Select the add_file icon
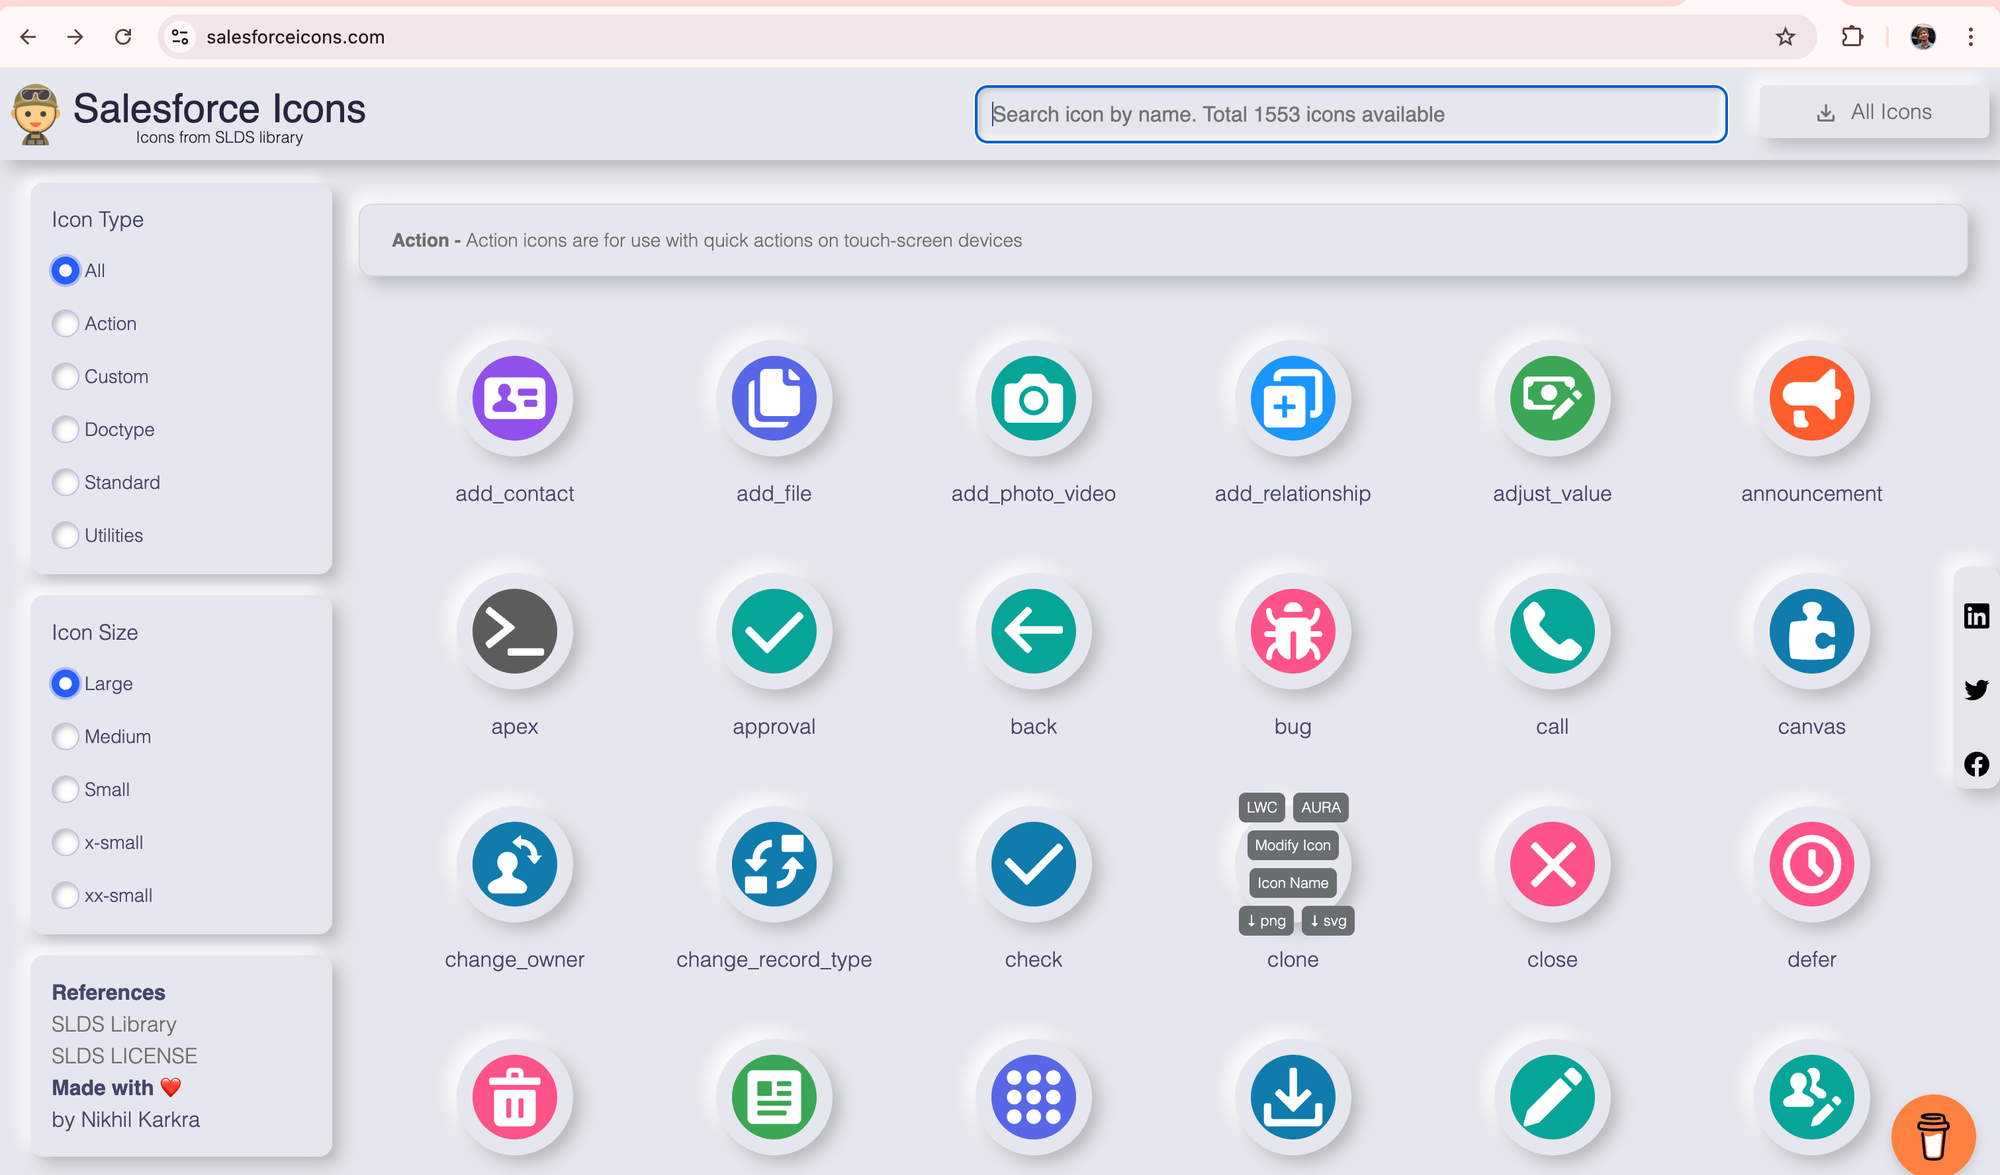The height and width of the screenshot is (1175, 2000). [774, 398]
